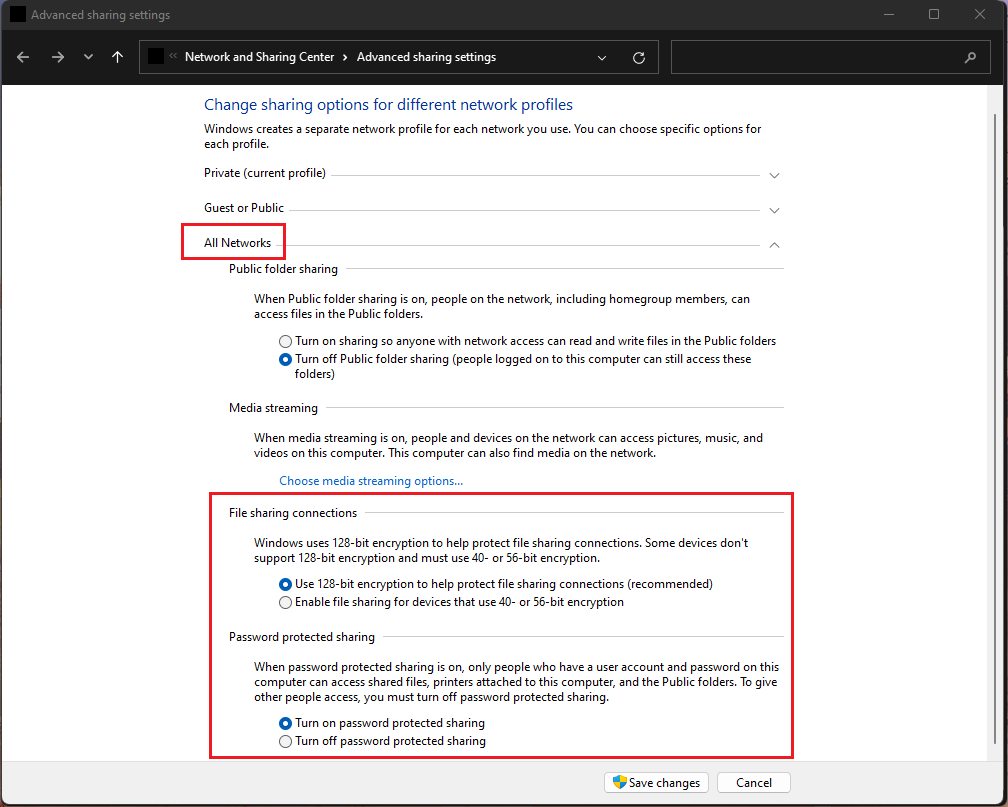
Task: Click the search magnifier icon
Action: point(970,57)
